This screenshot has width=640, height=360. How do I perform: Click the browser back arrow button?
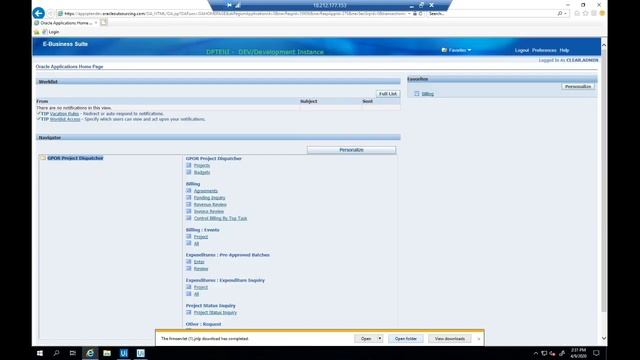(x=39, y=13)
